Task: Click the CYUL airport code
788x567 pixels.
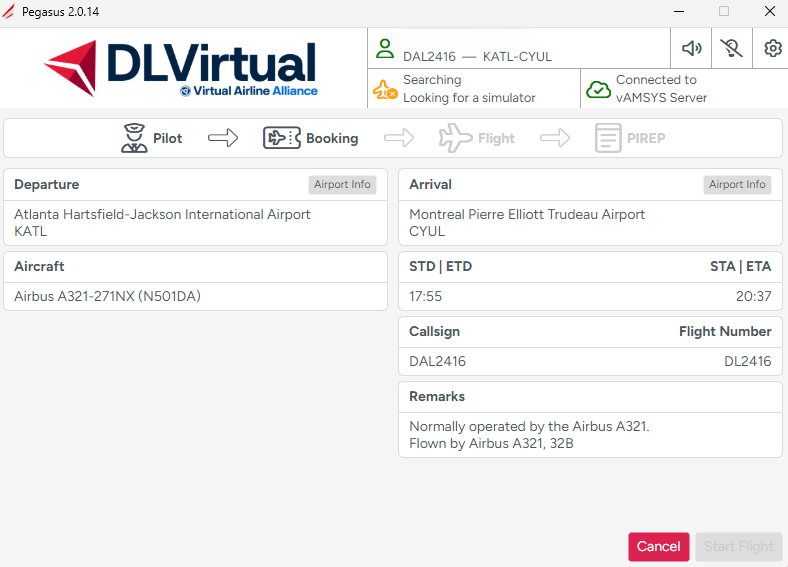Action: 427,232
